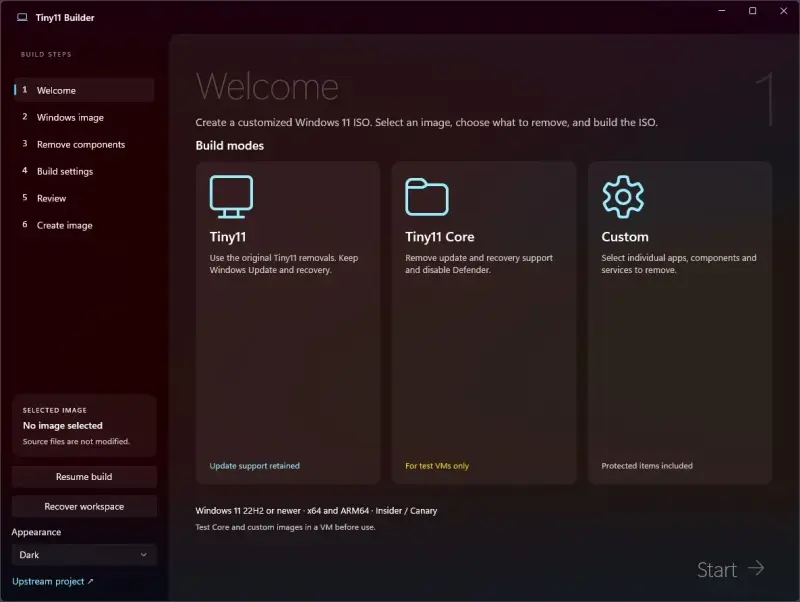The image size is (800, 602).
Task: Click the SELECTED IMAGE header
Action: point(55,410)
